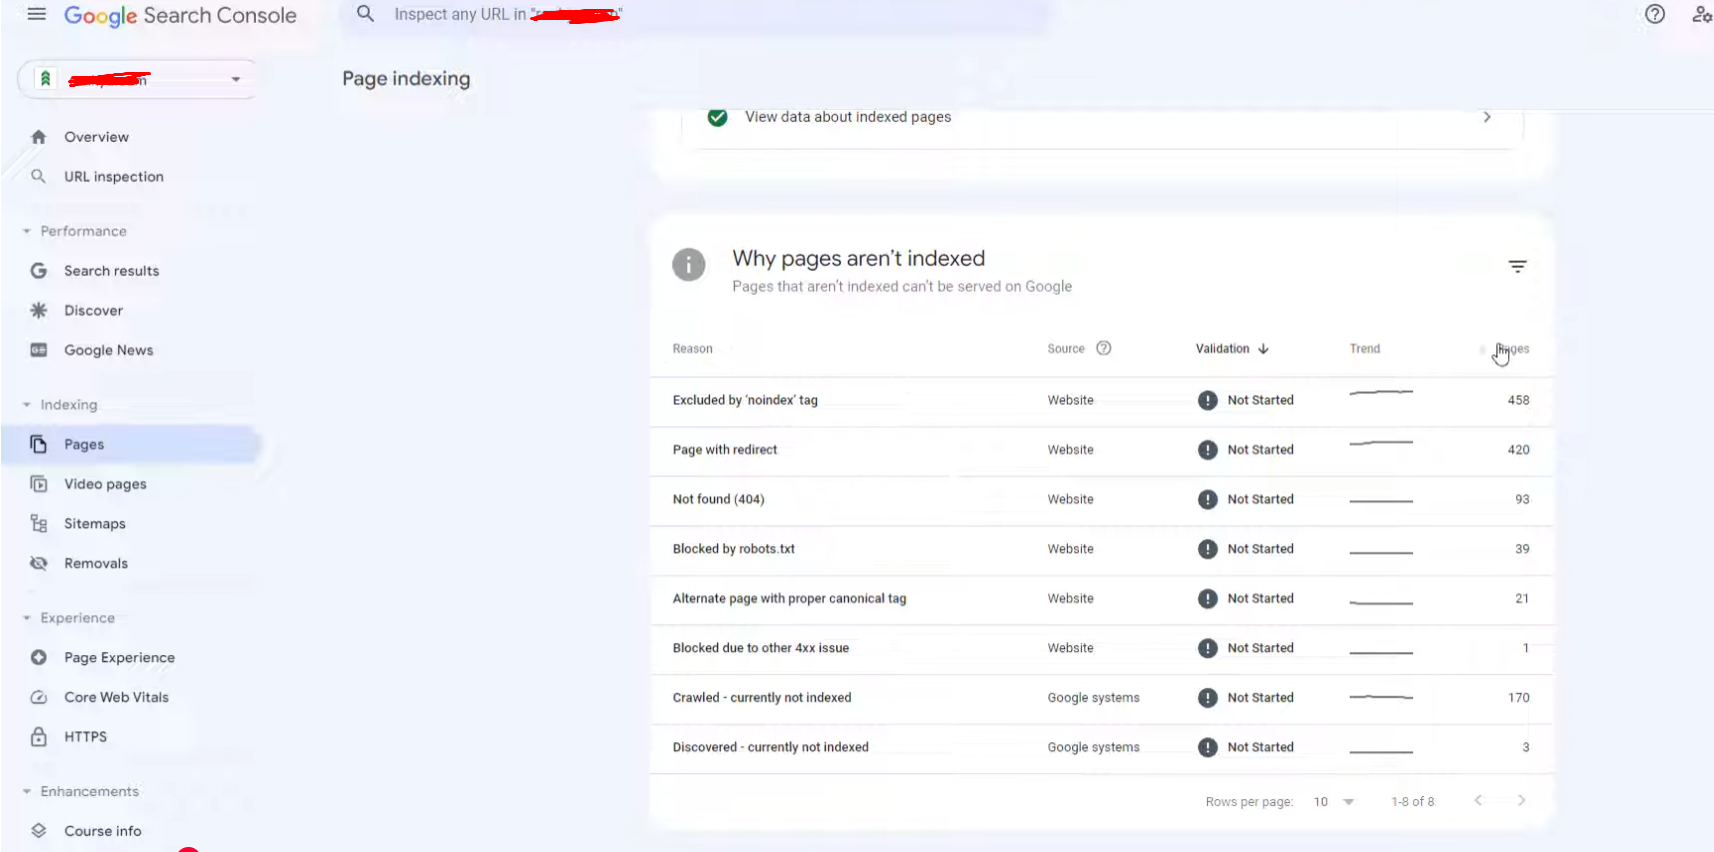Open Crawled - currently not indexed row
This screenshot has width=1714, height=852.
(x=1101, y=698)
